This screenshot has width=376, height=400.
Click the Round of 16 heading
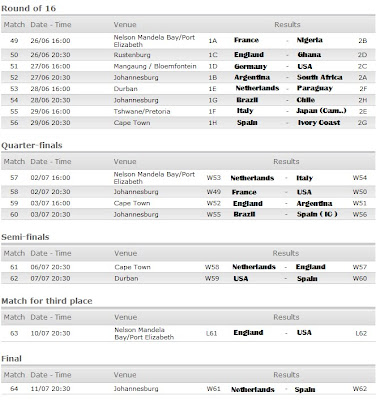click(29, 8)
